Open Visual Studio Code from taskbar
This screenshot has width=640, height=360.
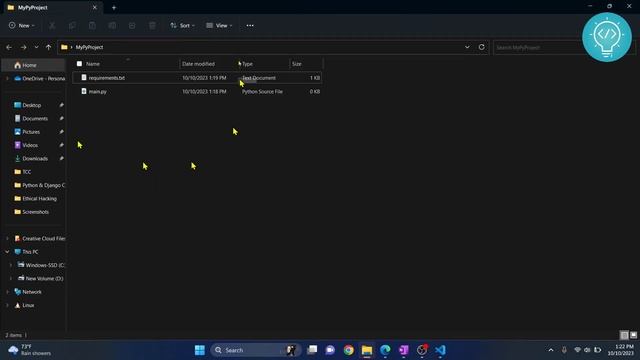tap(440, 350)
